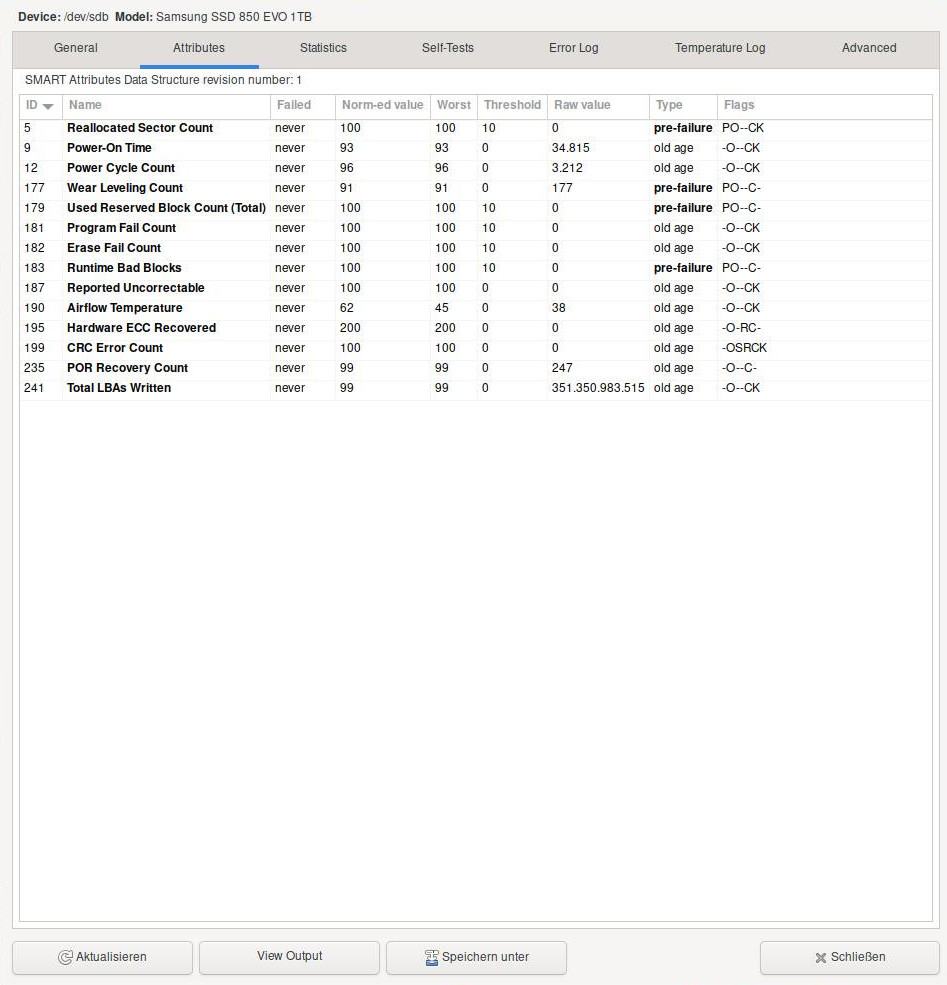Select the Attributes tab
The image size is (947, 985).
(198, 48)
